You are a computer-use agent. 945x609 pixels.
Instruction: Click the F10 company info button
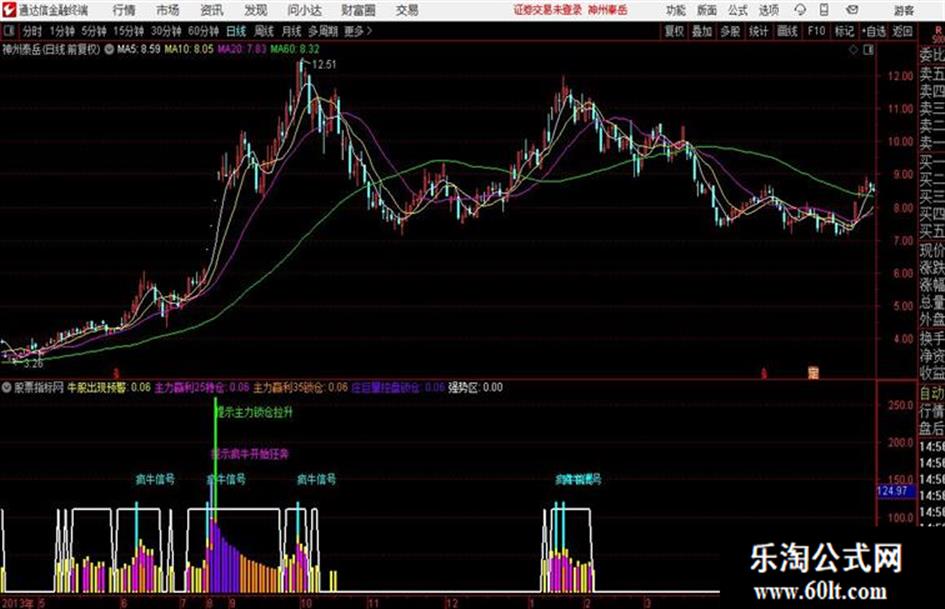[x=816, y=31]
